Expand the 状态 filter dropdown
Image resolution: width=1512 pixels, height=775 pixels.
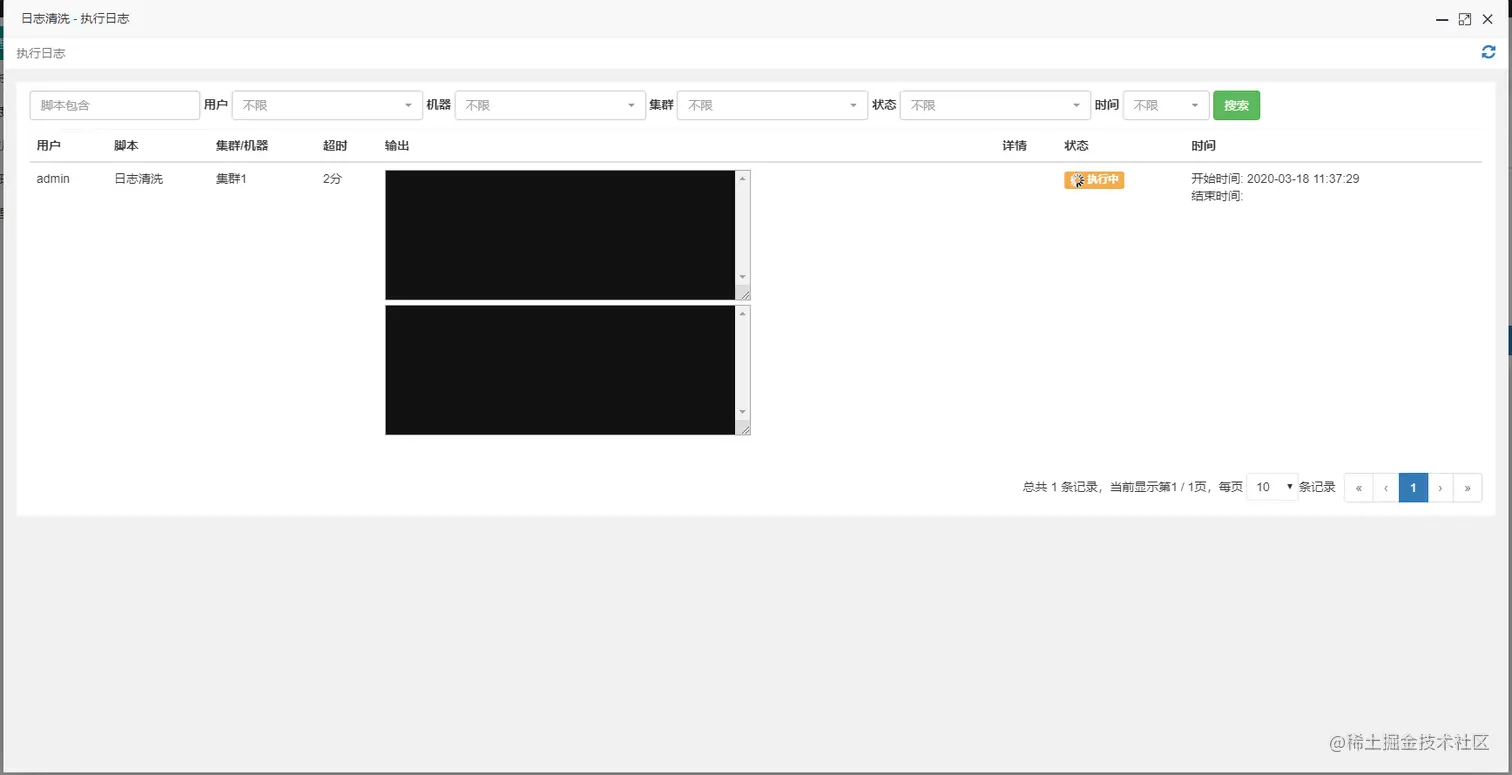(x=995, y=105)
